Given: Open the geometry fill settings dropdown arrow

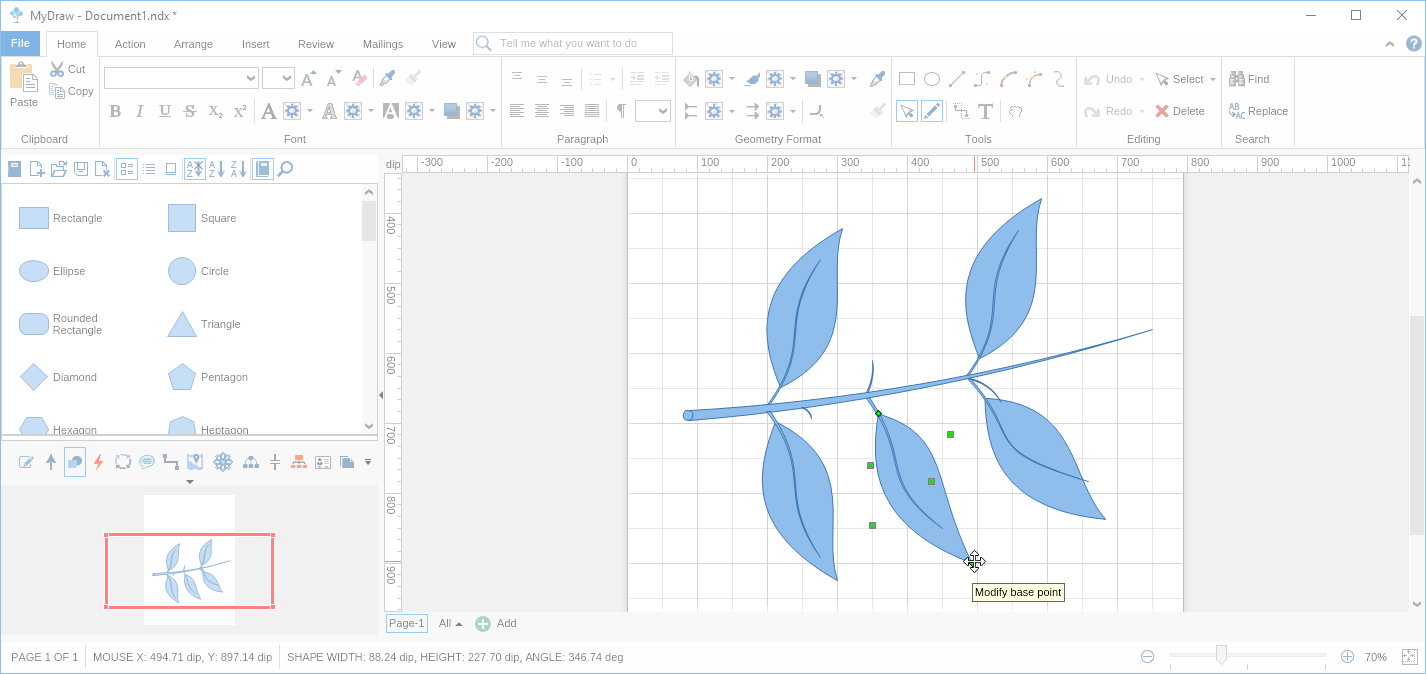Looking at the screenshot, I should 732,79.
